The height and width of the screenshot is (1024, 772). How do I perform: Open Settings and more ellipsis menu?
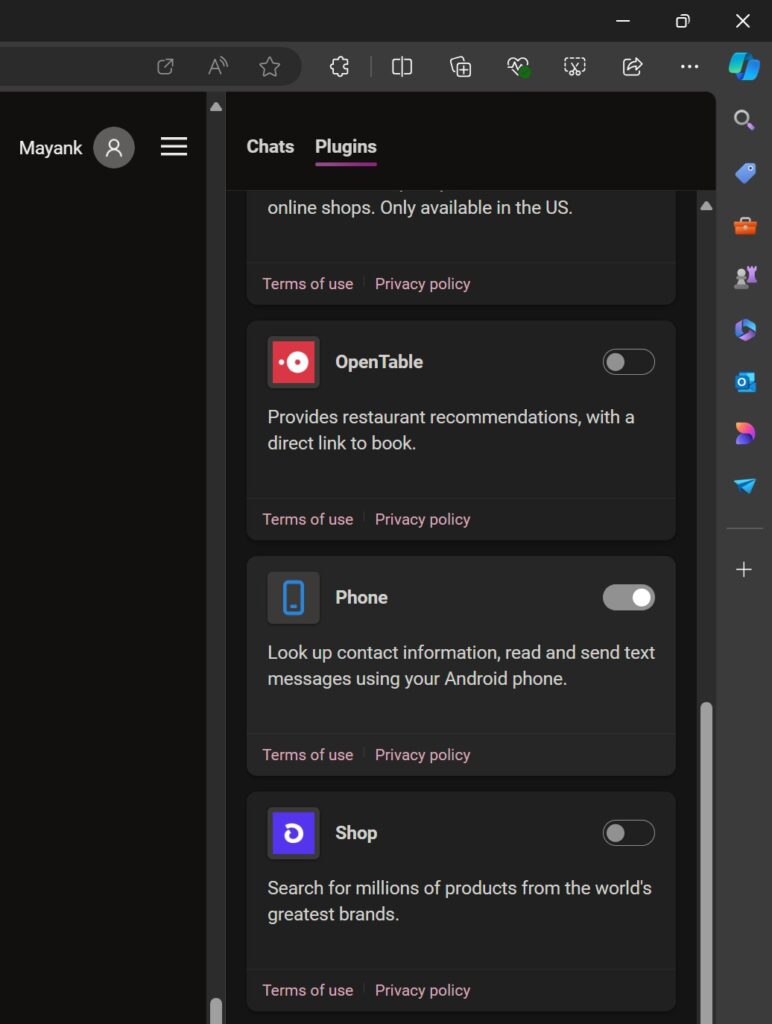(x=689, y=66)
